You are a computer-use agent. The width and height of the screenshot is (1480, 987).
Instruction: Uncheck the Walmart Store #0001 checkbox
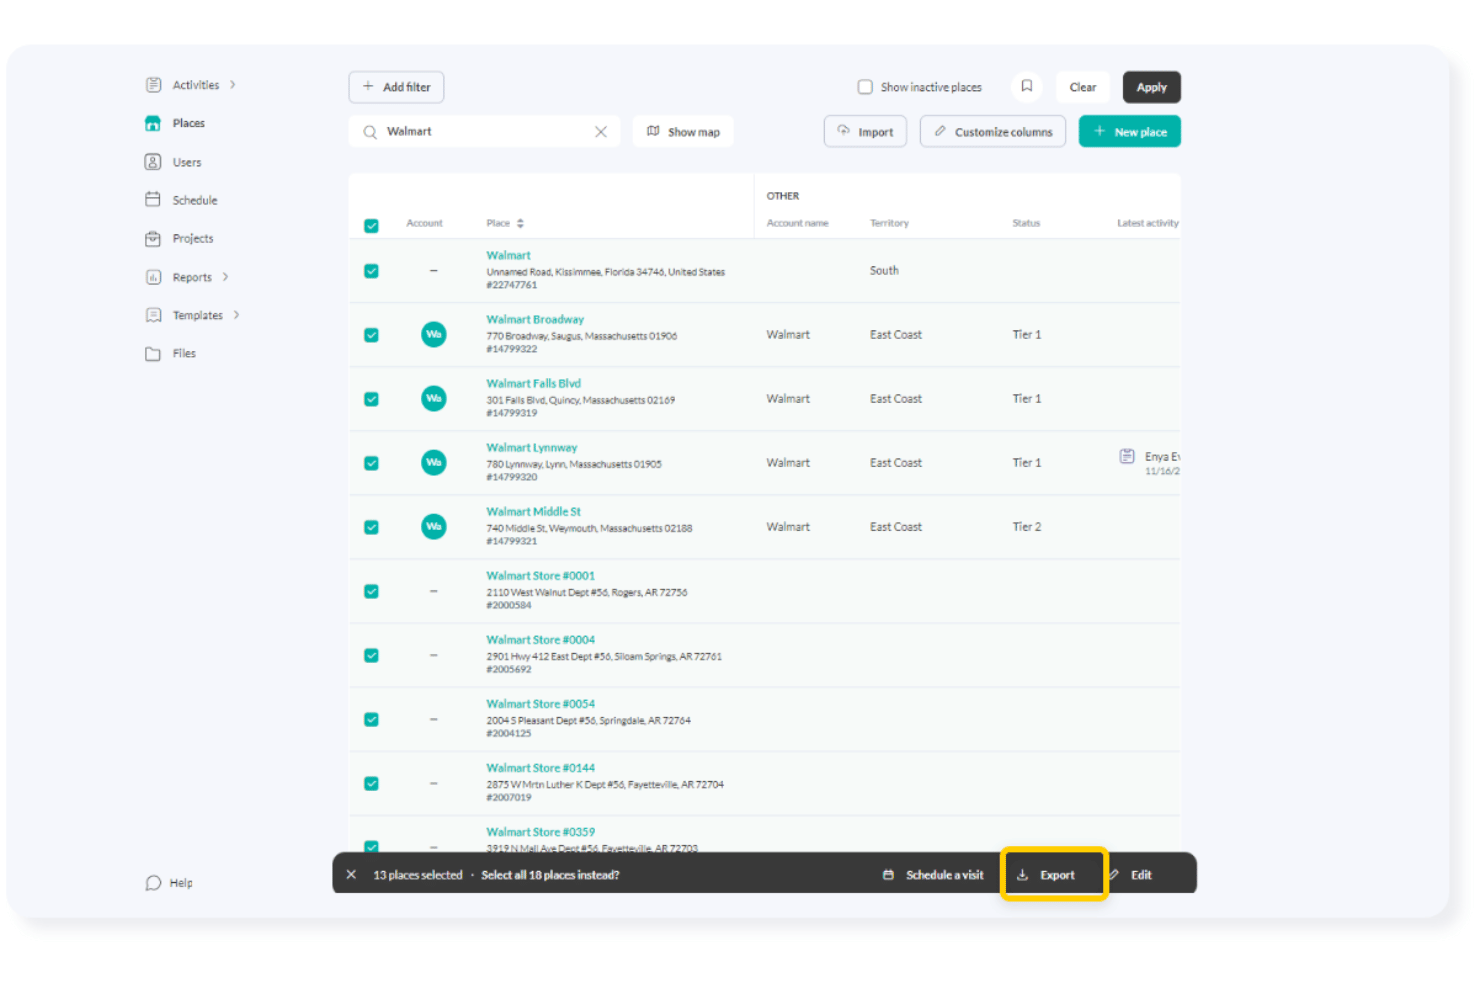click(x=371, y=591)
